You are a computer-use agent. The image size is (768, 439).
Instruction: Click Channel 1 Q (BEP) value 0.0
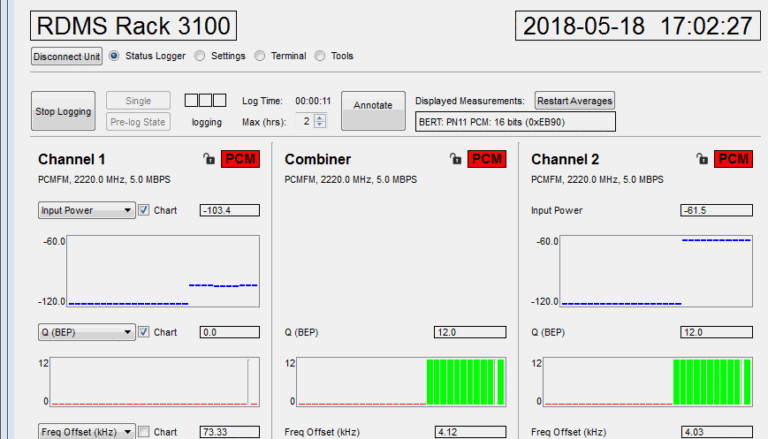[230, 332]
